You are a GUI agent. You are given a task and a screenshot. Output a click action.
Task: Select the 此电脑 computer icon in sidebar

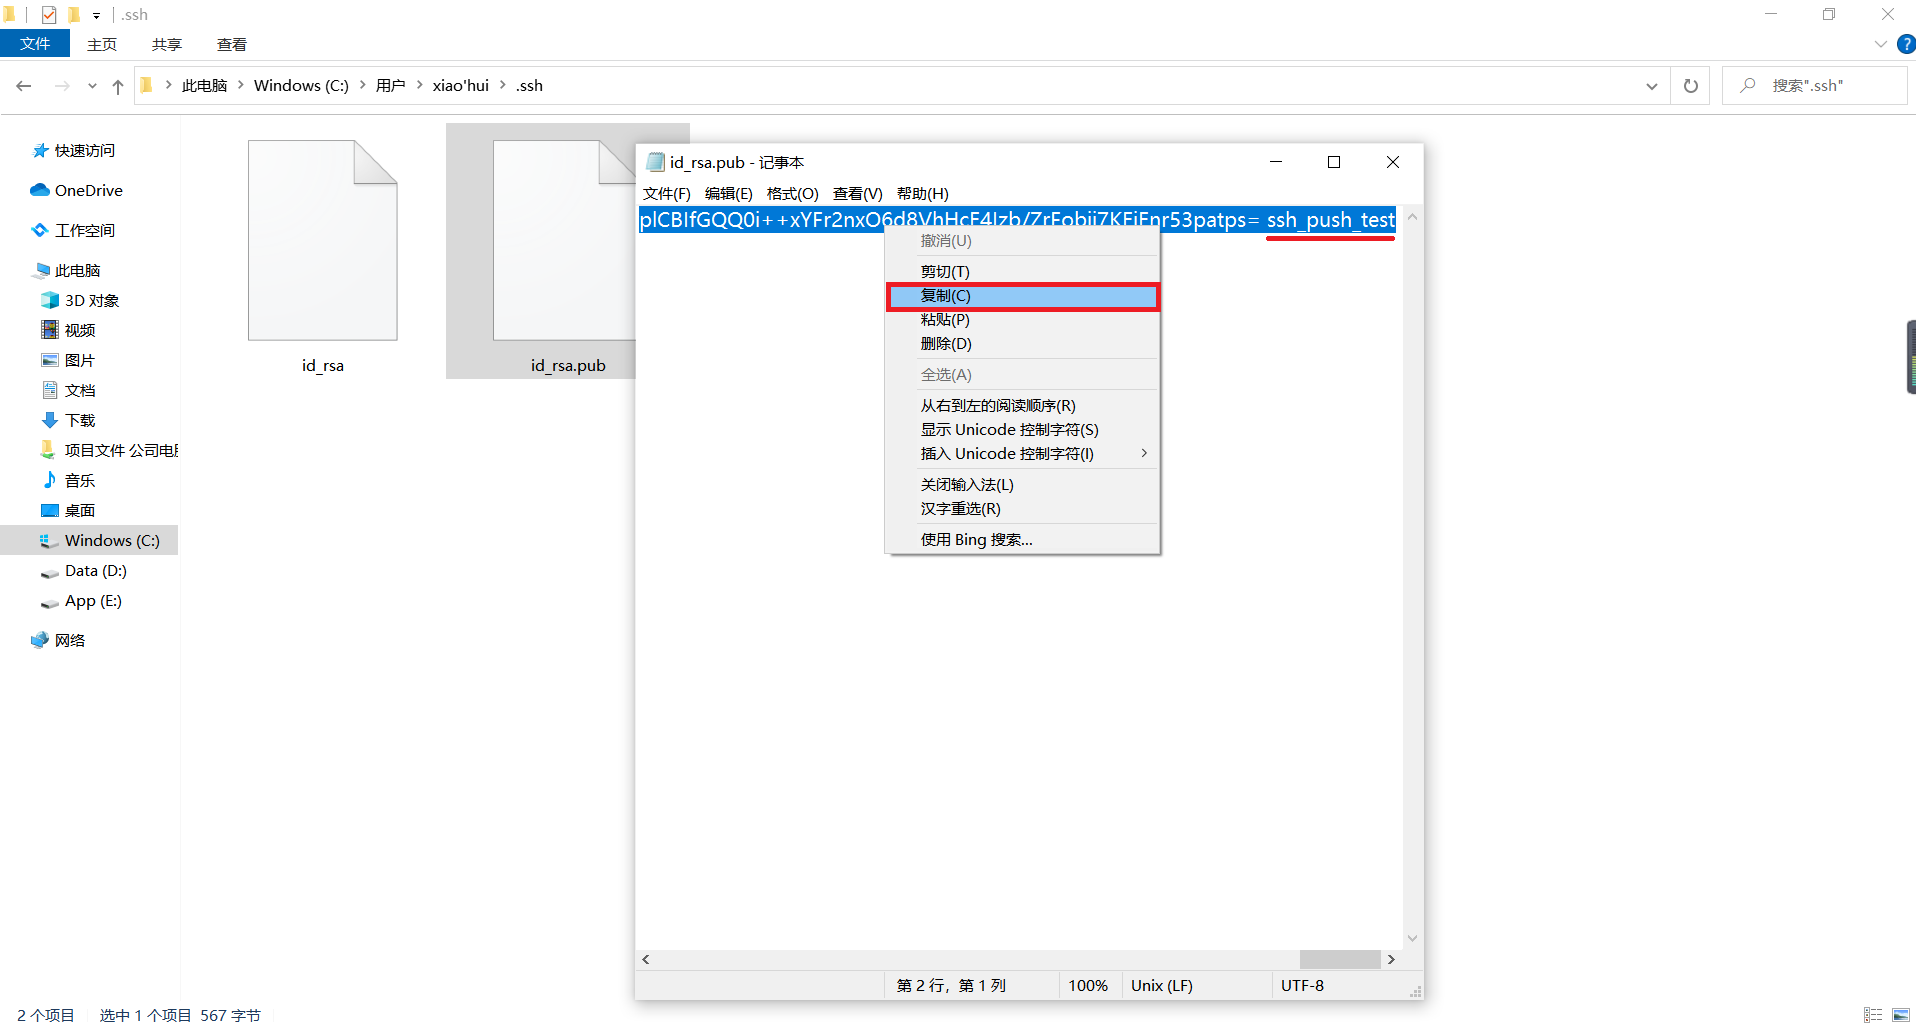point(42,270)
